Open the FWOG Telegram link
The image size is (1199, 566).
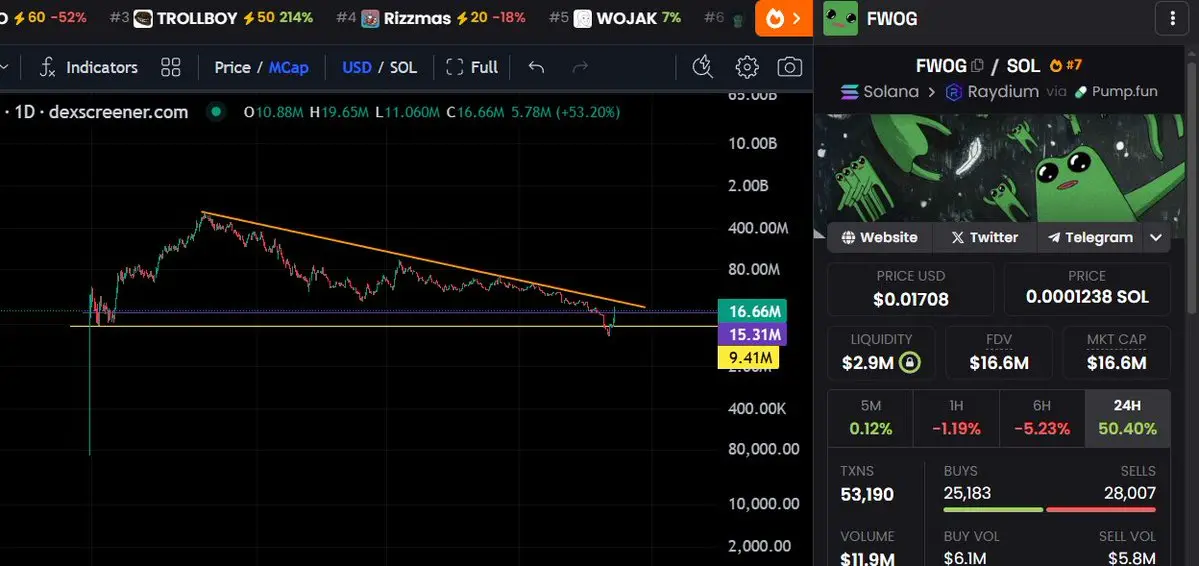pyautogui.click(x=1090, y=237)
